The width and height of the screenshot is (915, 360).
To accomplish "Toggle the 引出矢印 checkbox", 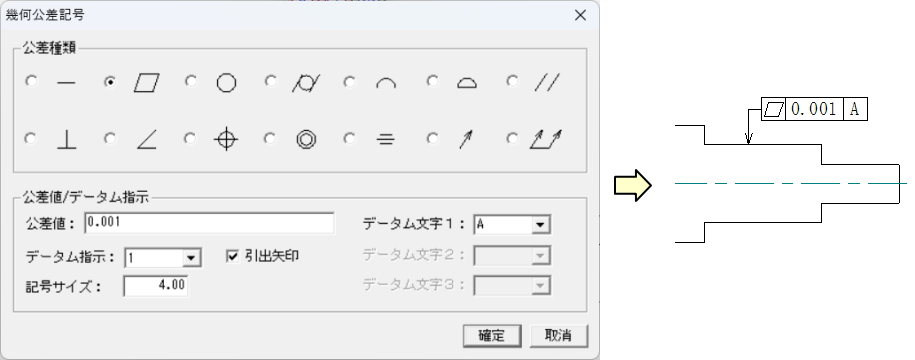I will pyautogui.click(x=232, y=256).
